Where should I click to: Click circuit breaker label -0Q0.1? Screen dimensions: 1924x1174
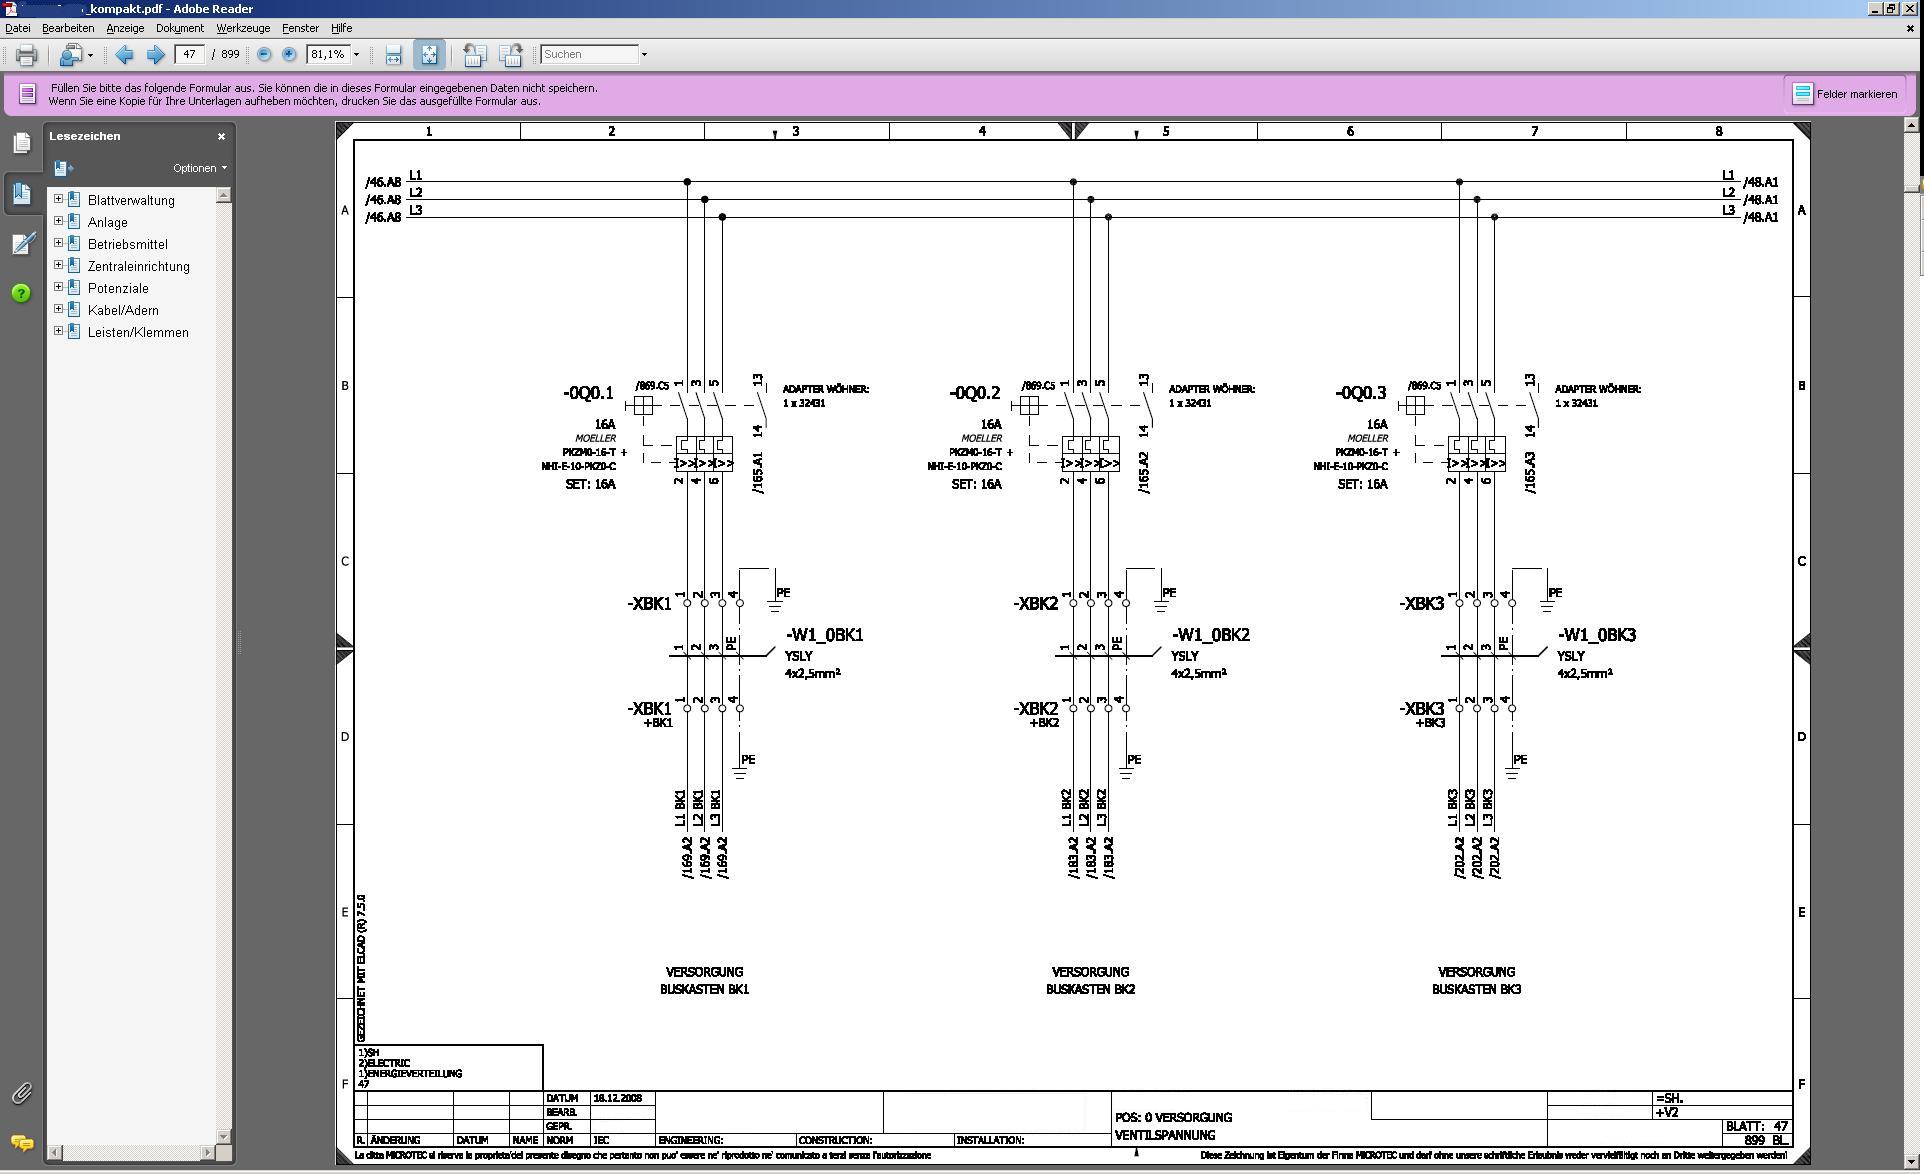point(588,393)
